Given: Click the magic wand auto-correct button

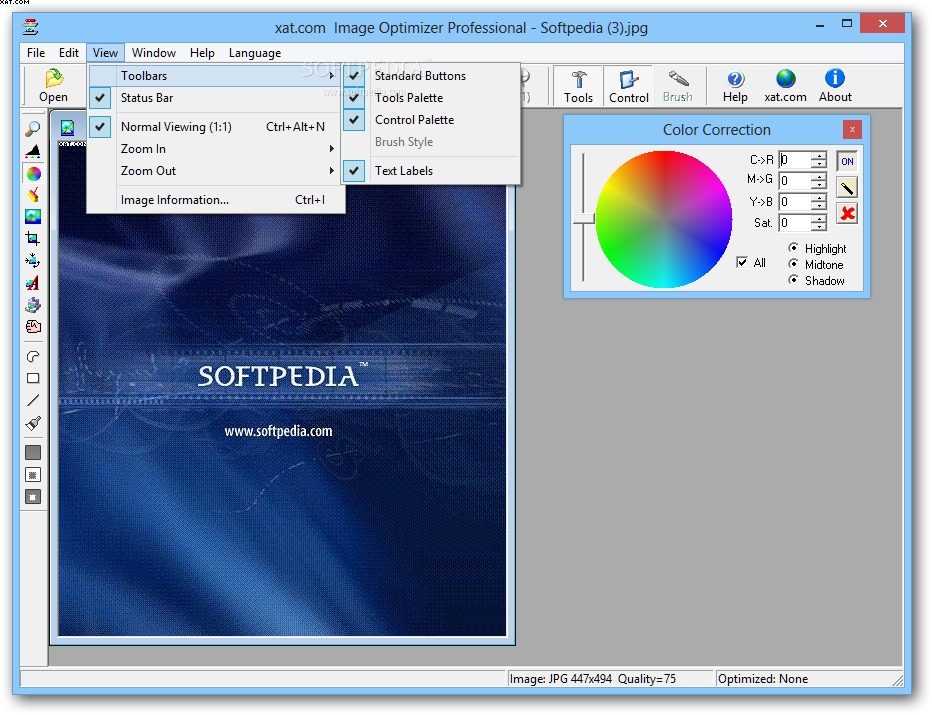Looking at the screenshot, I should 847,188.
